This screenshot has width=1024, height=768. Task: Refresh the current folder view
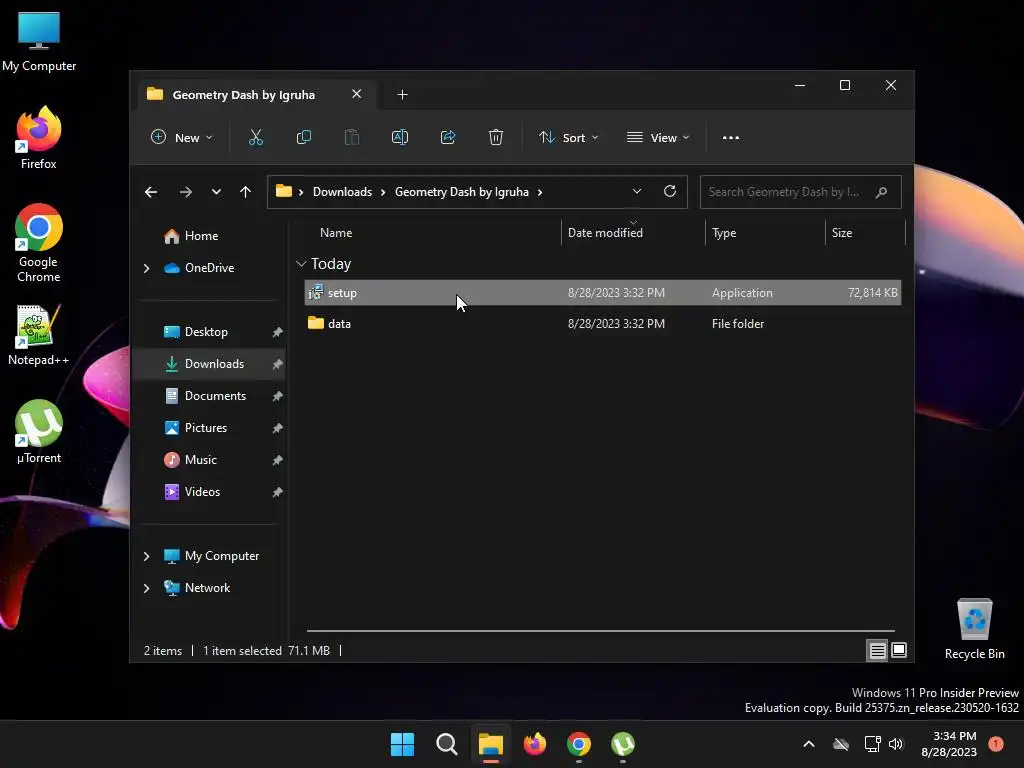click(x=669, y=191)
